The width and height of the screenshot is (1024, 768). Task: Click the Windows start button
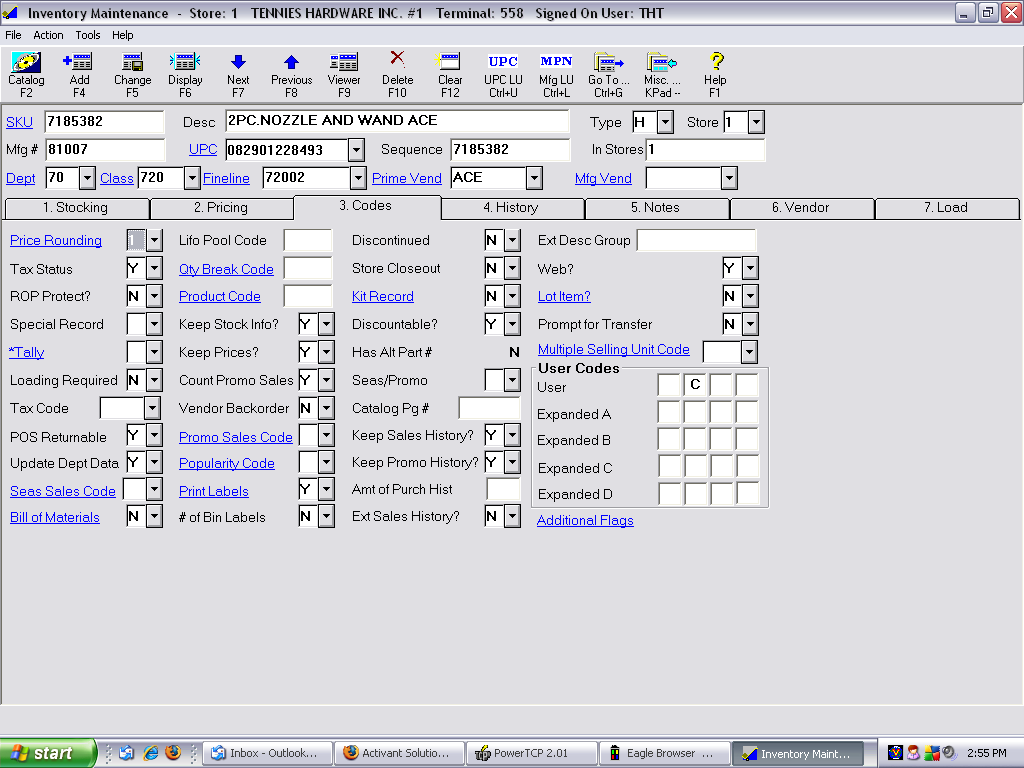pos(48,753)
